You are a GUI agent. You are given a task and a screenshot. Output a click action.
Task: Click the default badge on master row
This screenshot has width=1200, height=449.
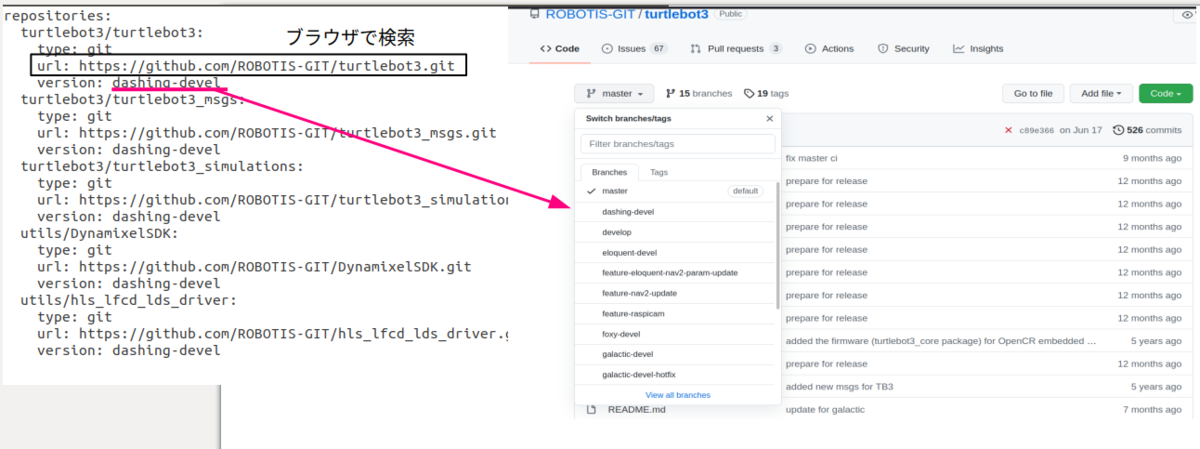[745, 190]
